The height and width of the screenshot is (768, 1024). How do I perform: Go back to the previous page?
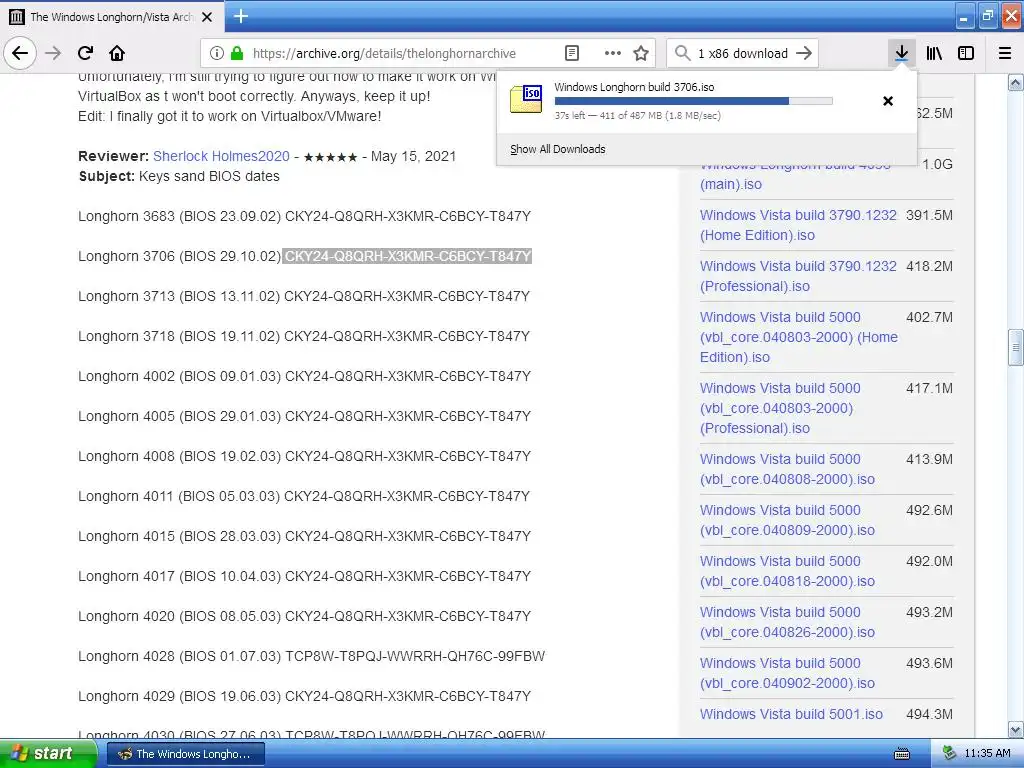20,53
